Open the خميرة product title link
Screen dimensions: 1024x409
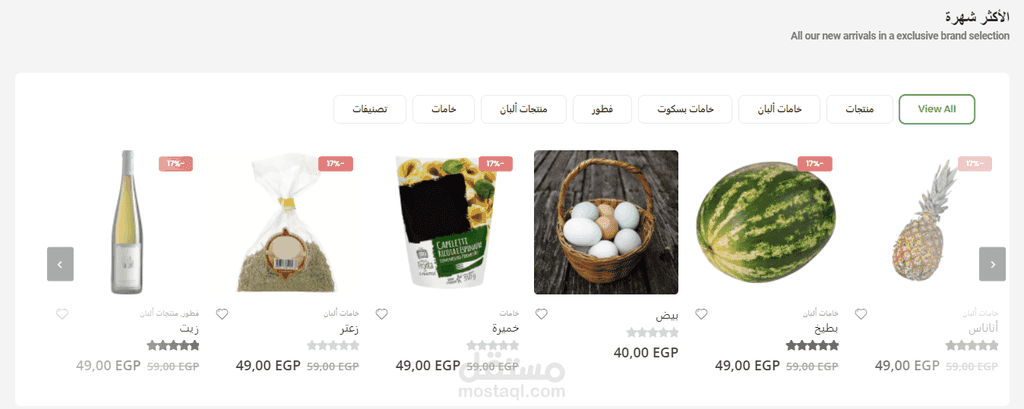[x=505, y=329]
